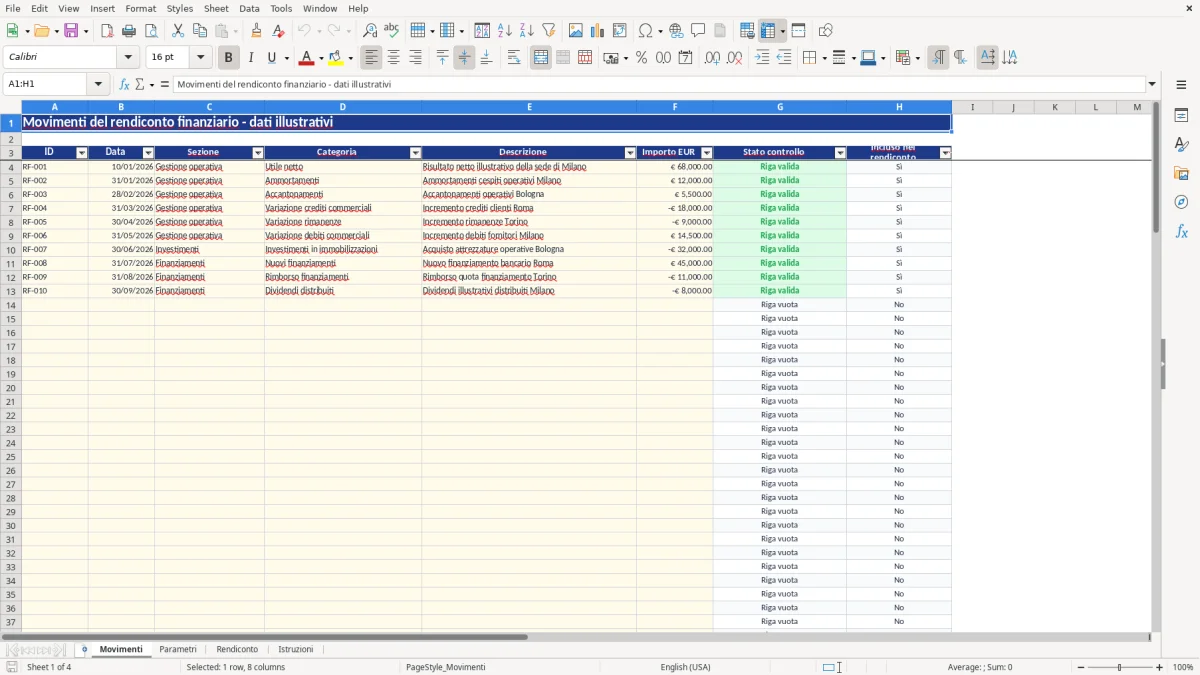The image size is (1200, 675).
Task: Click the Zoom Out minus button
Action: click(1081, 667)
